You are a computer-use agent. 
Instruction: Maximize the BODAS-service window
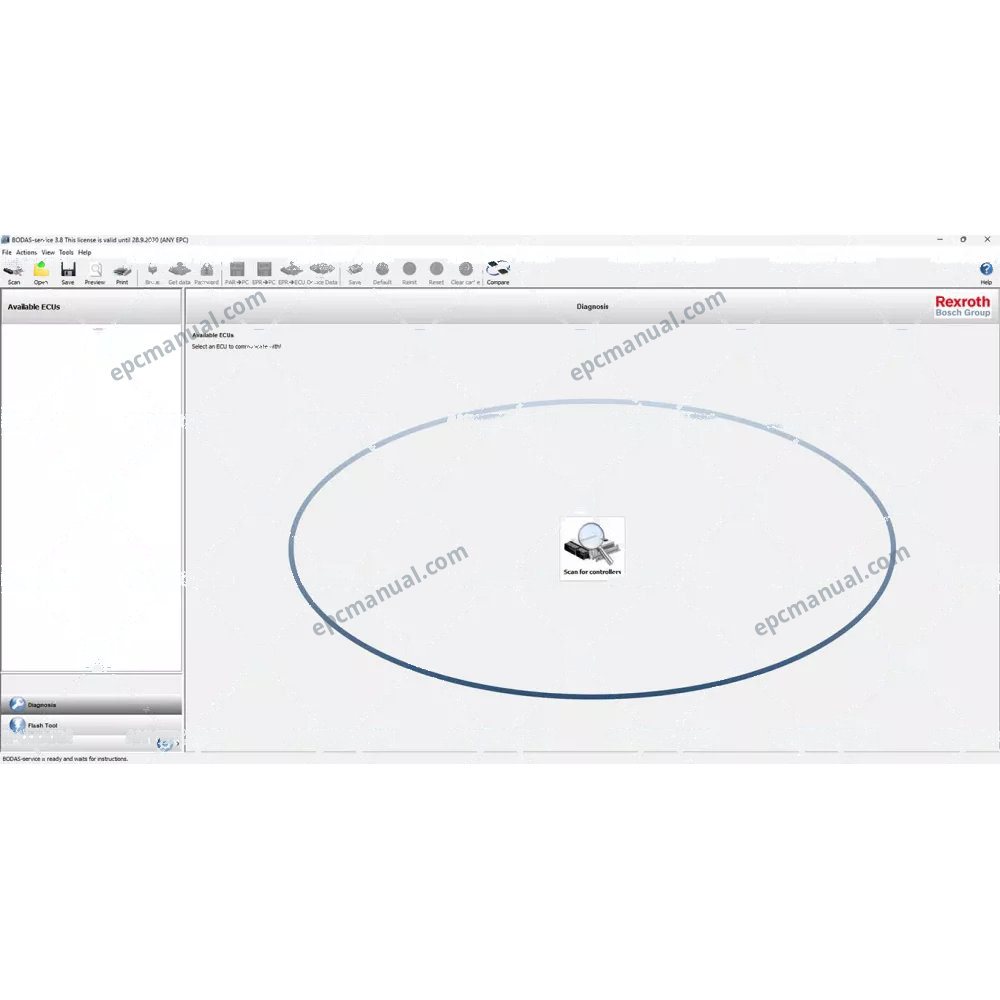[963, 240]
